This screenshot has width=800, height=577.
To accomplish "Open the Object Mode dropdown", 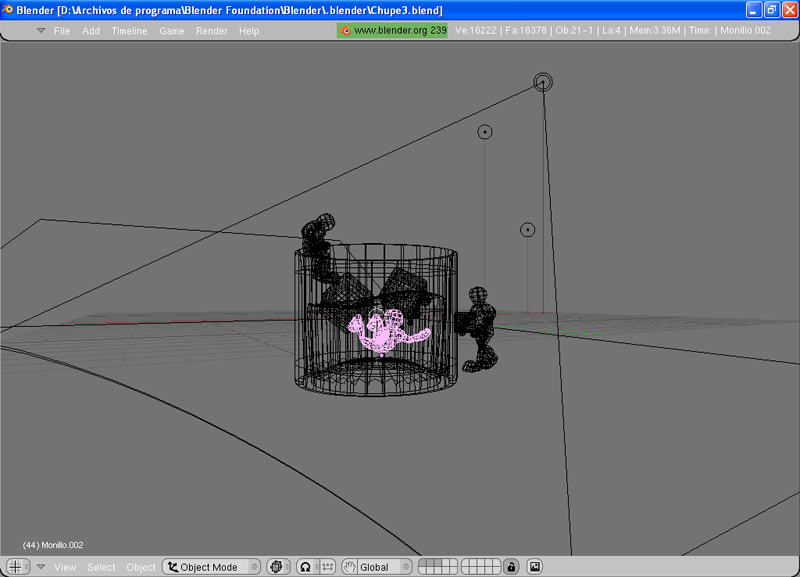I will [x=212, y=567].
